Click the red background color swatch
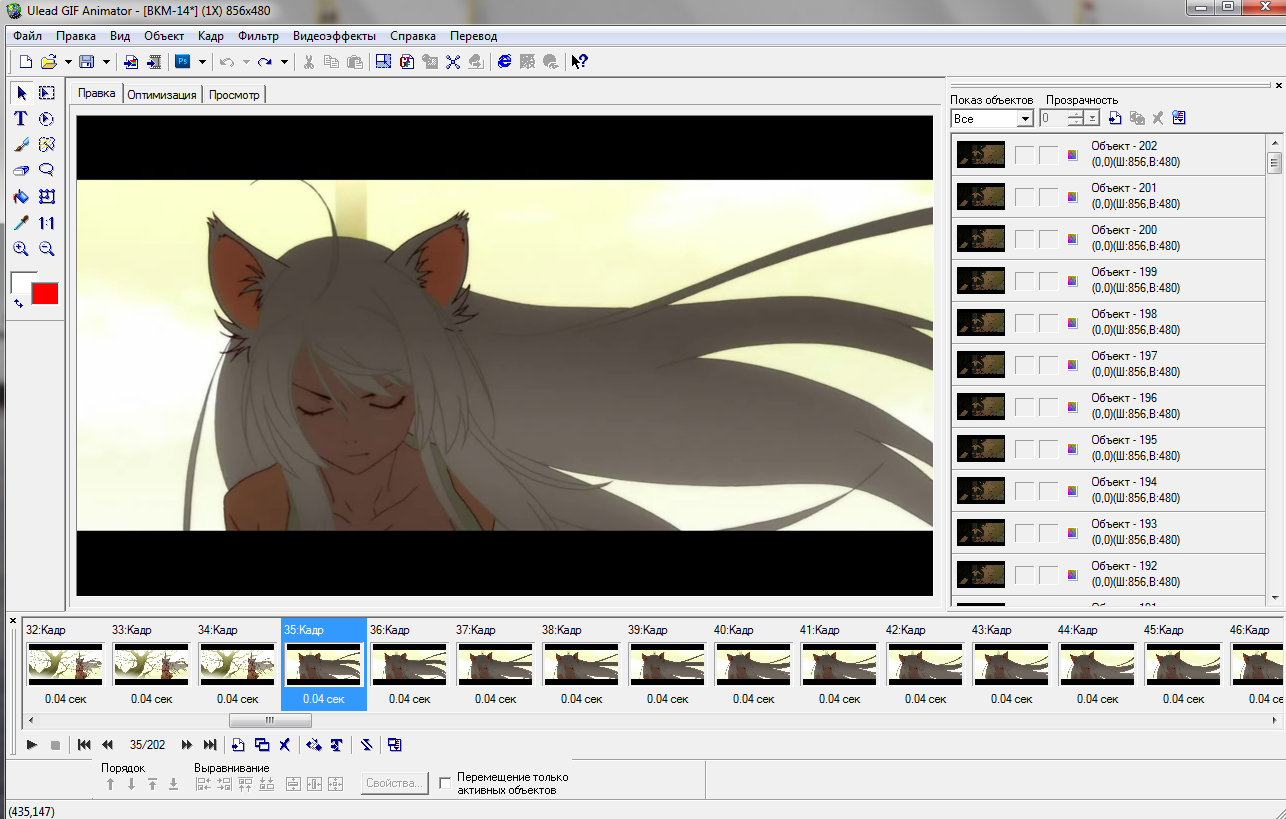Screen dimensions: 1286x819 [x=45, y=293]
